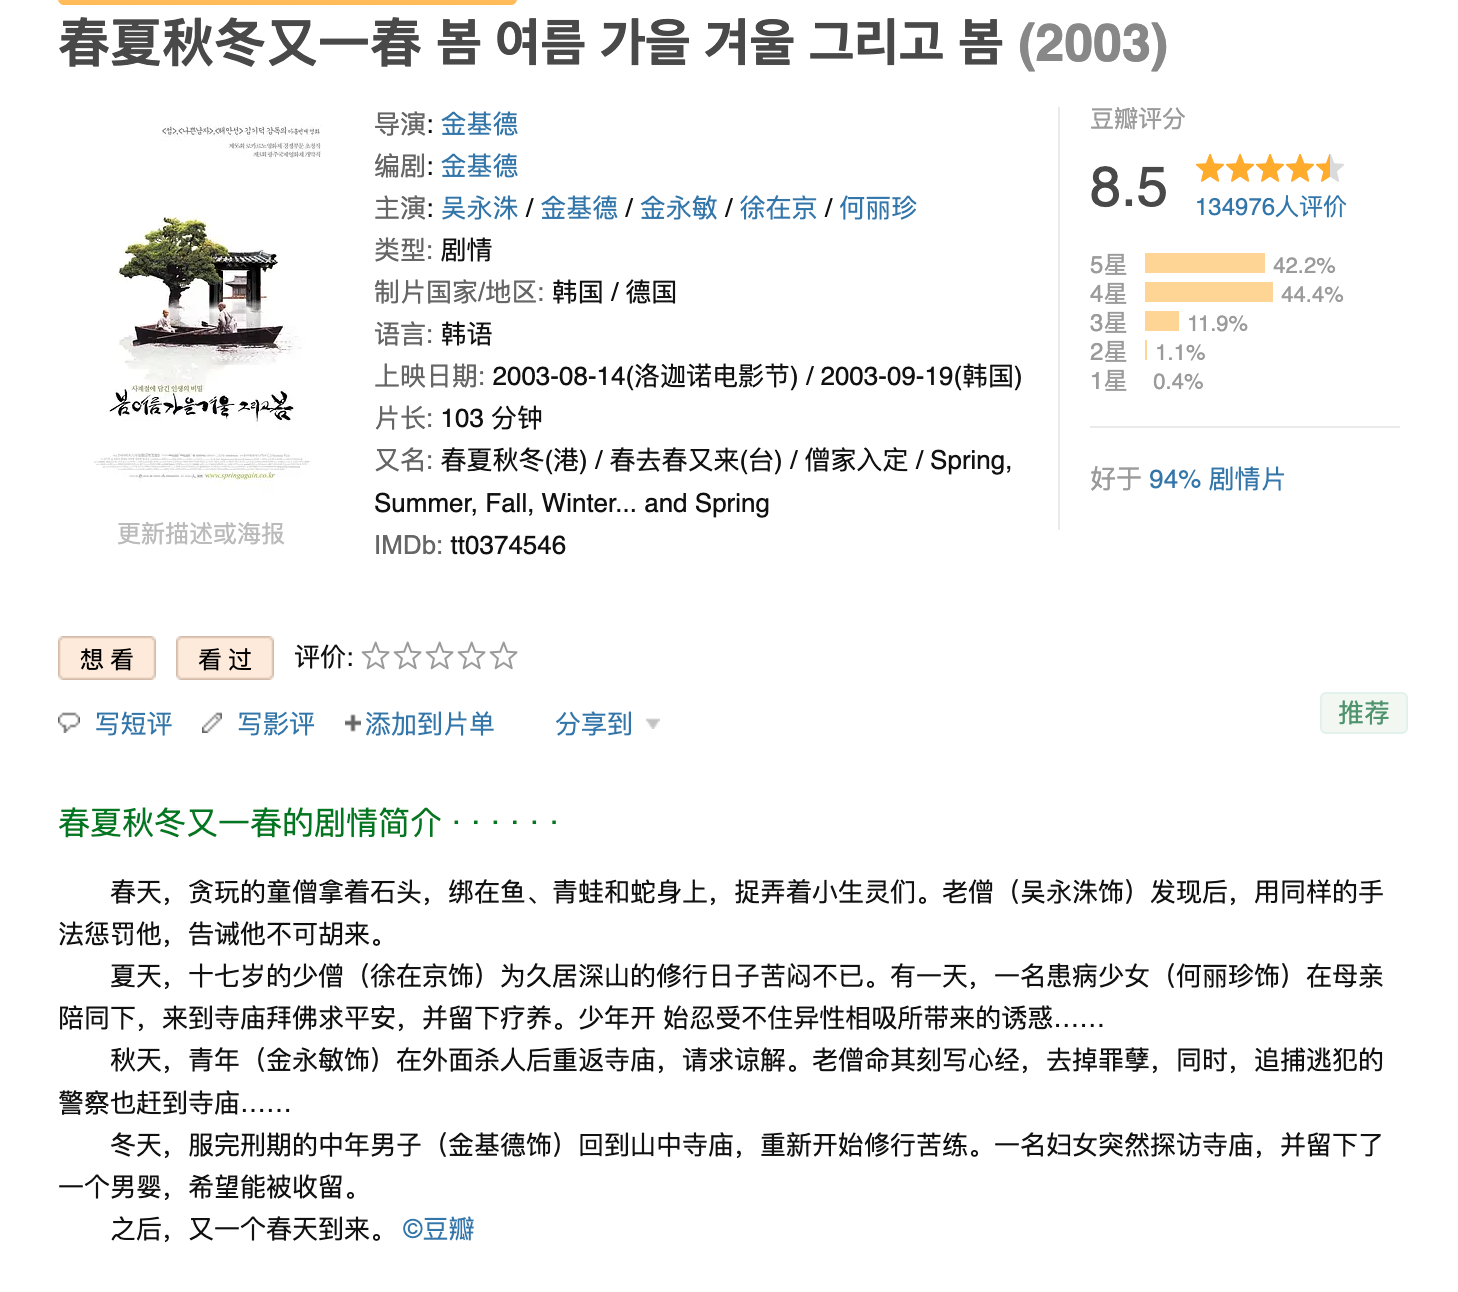The width and height of the screenshot is (1458, 1292).
Task: Click the 3星 rating bar
Action: point(1162,322)
